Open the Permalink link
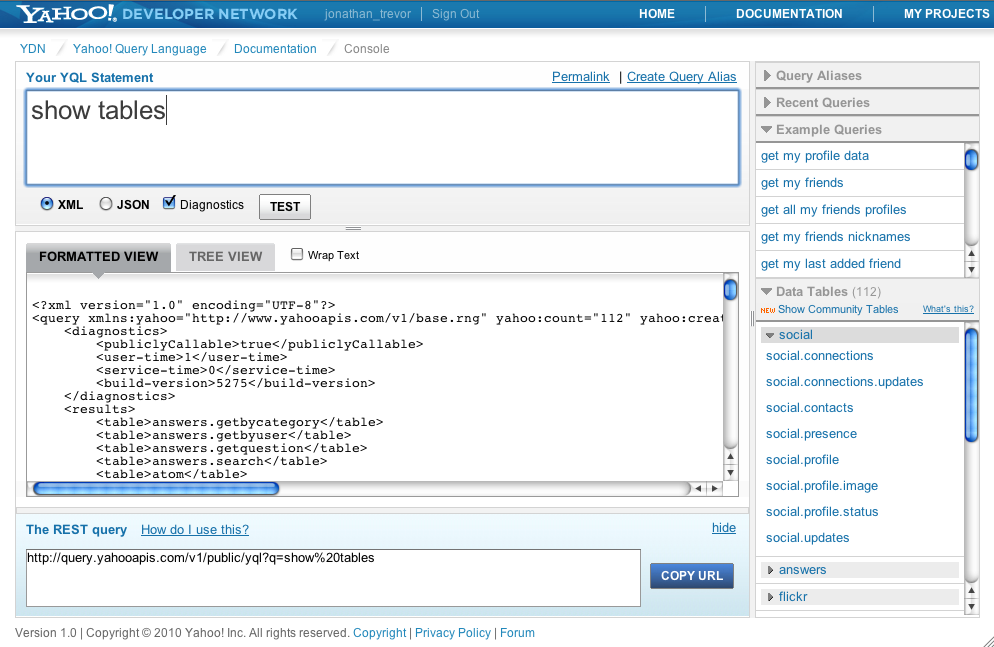The image size is (994, 647). click(580, 76)
